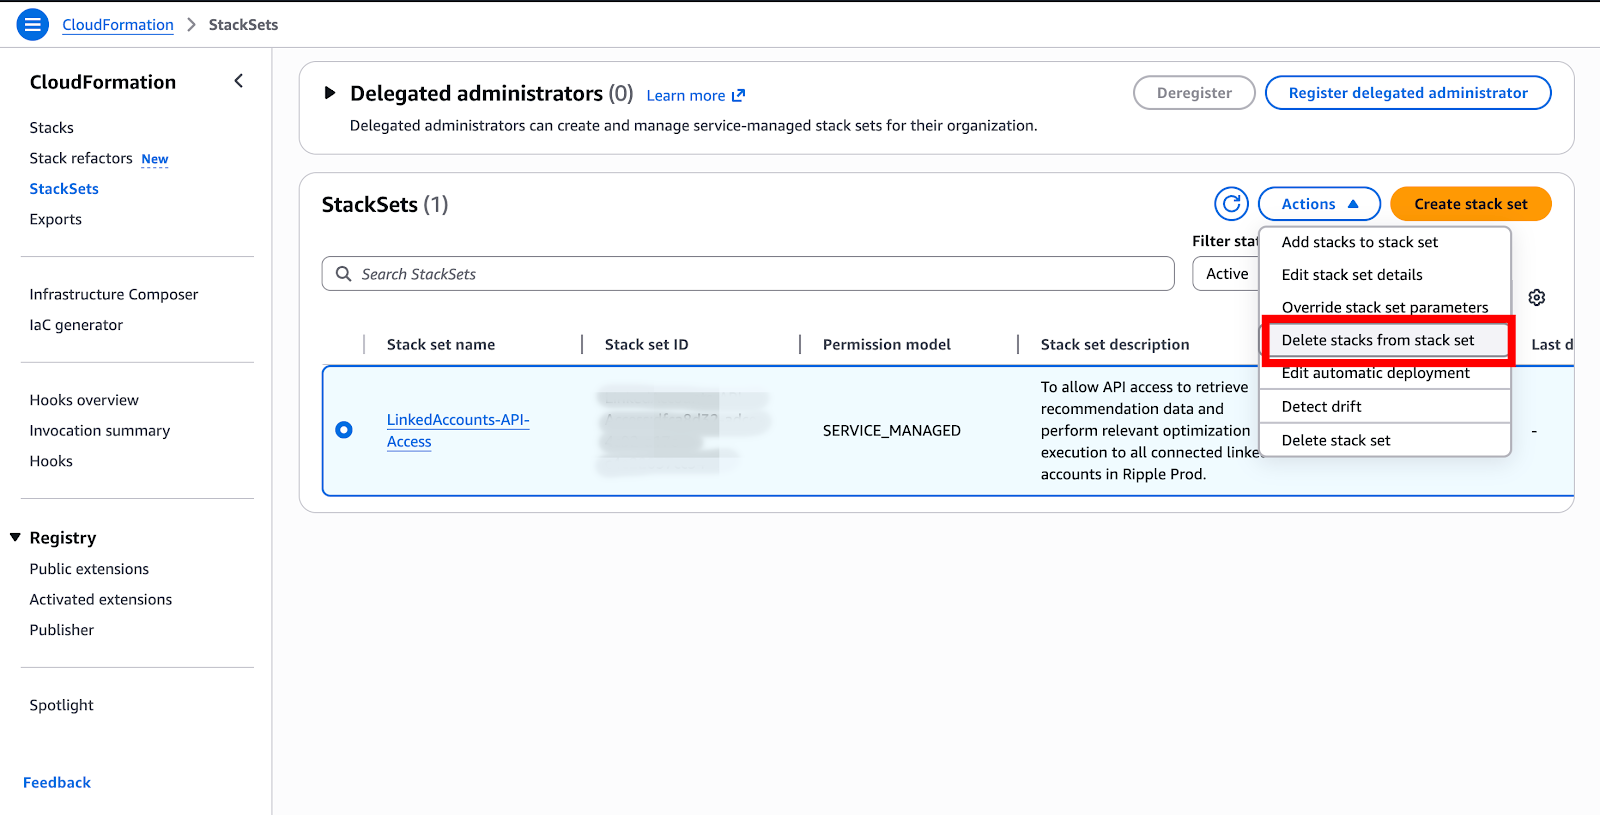Open StackSets sidebar item
The height and width of the screenshot is (815, 1600).
tap(64, 189)
